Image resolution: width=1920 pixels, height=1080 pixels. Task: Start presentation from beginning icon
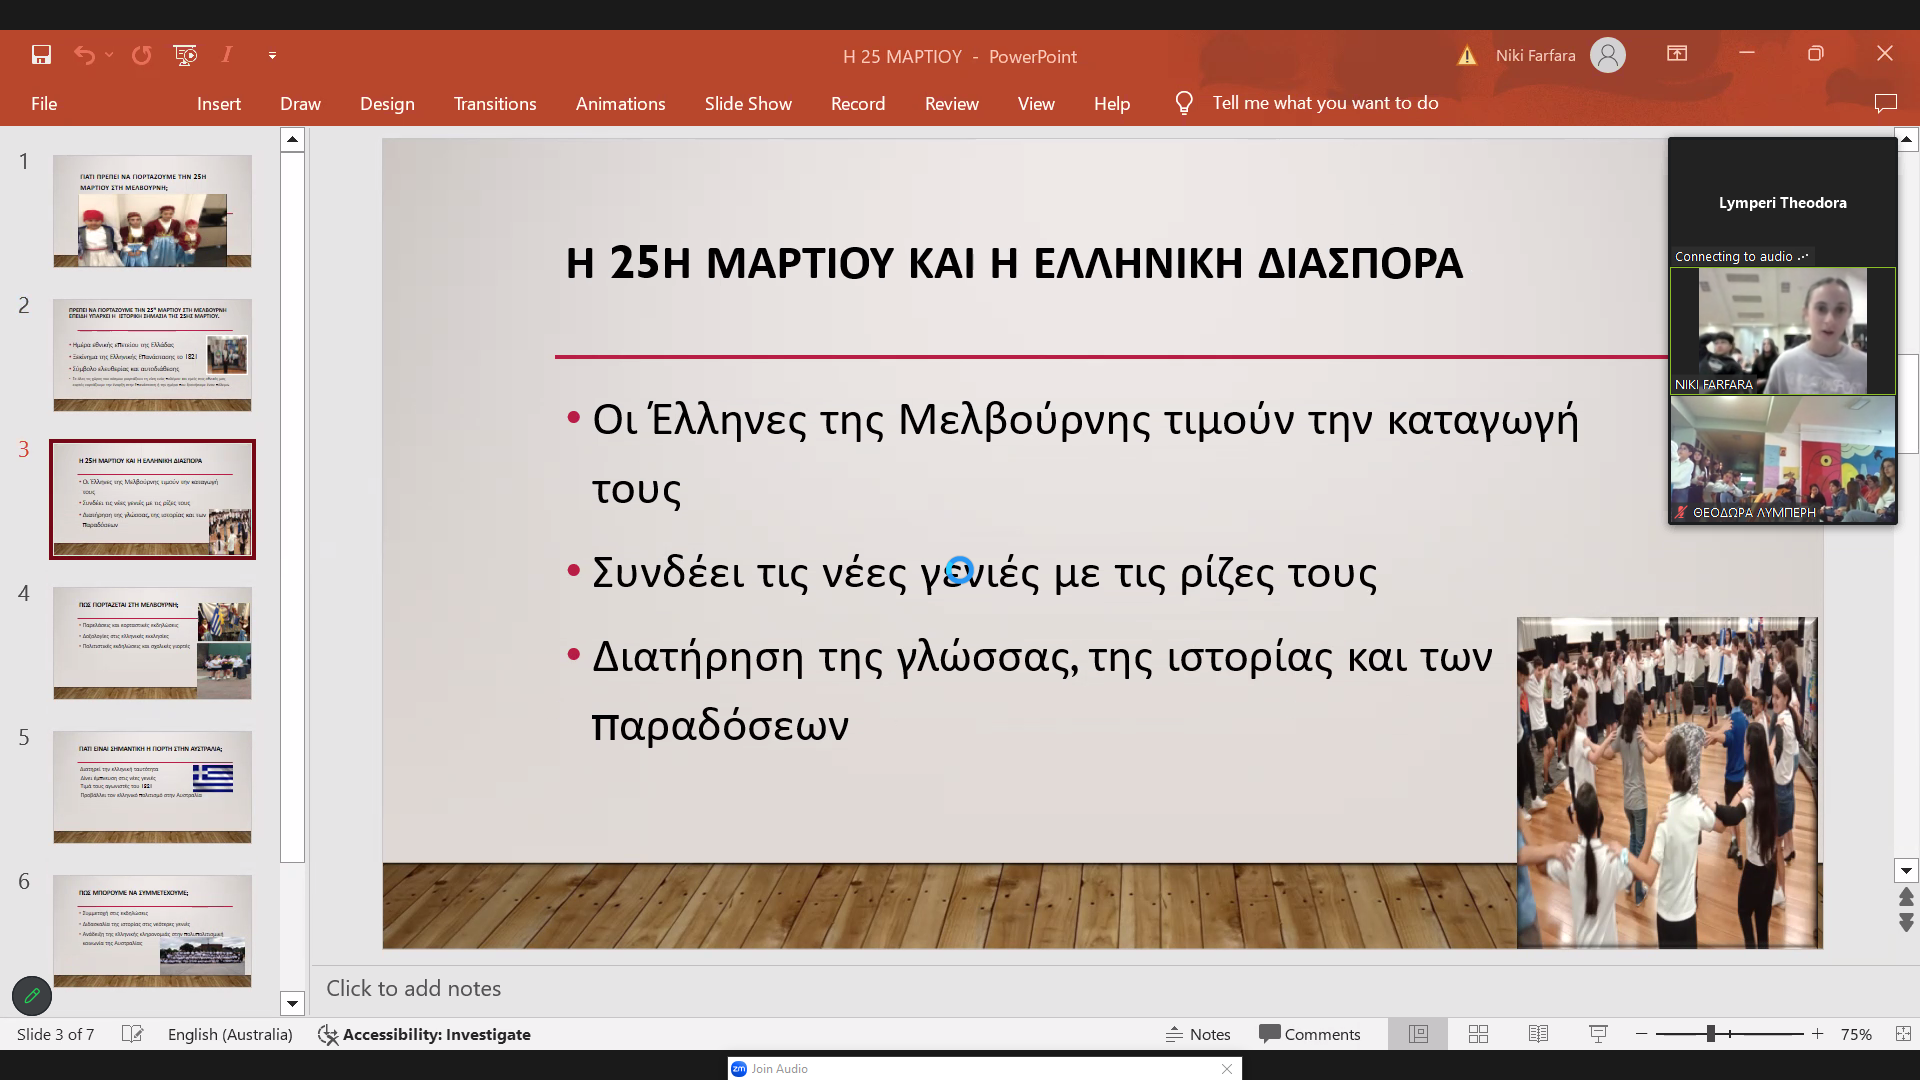pos(185,55)
